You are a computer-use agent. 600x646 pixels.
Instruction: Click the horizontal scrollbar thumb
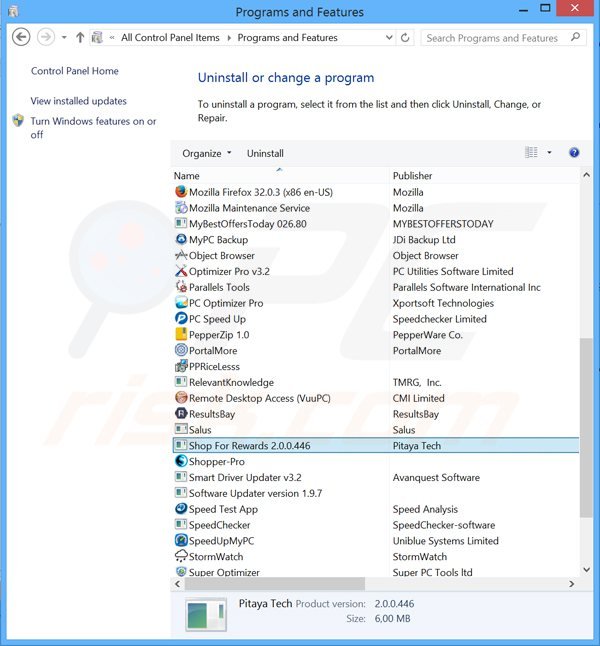coord(275,583)
